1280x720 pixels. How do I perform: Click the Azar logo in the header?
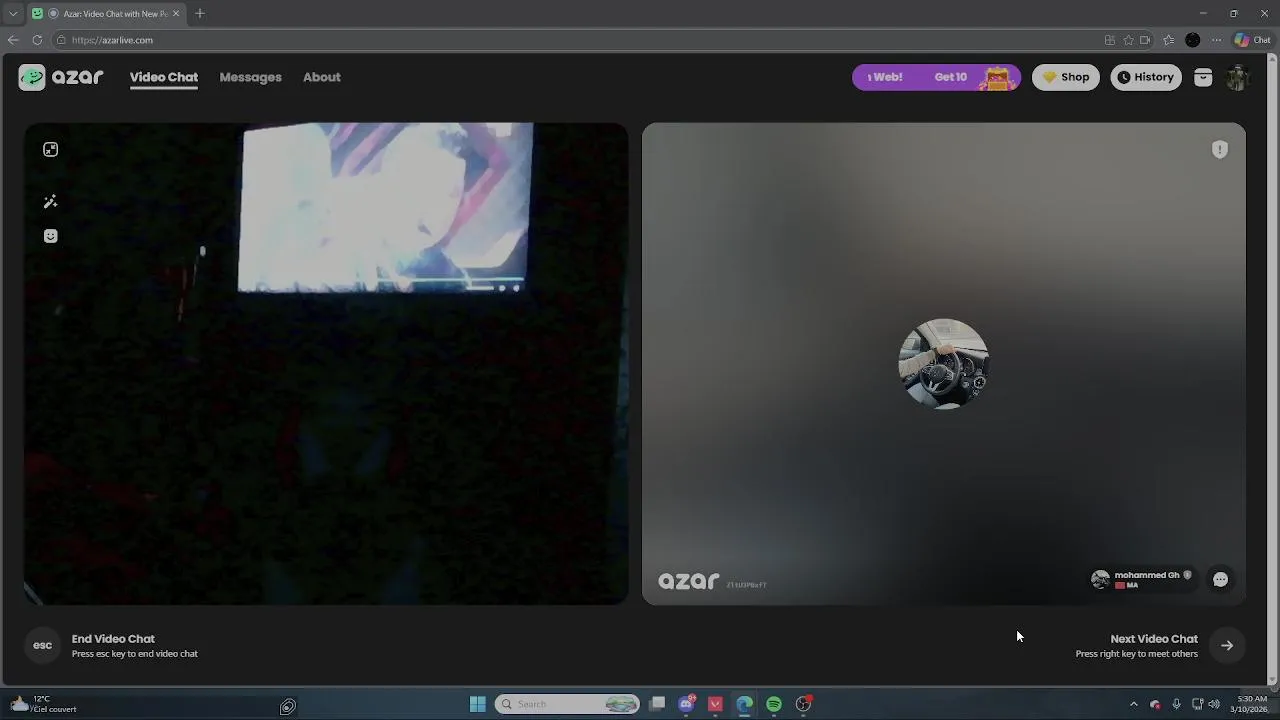pyautogui.click(x=61, y=77)
